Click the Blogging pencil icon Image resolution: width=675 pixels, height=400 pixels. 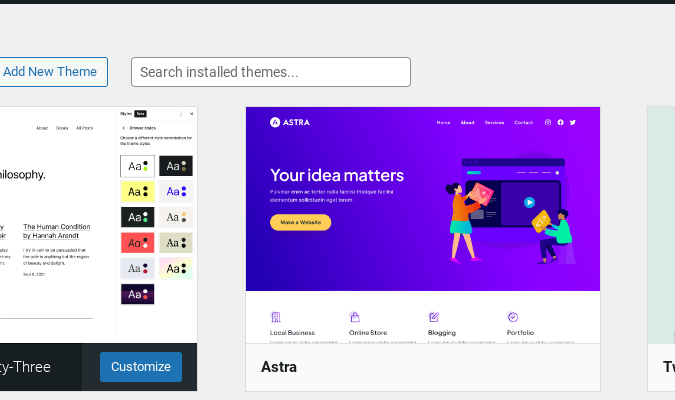pos(433,317)
